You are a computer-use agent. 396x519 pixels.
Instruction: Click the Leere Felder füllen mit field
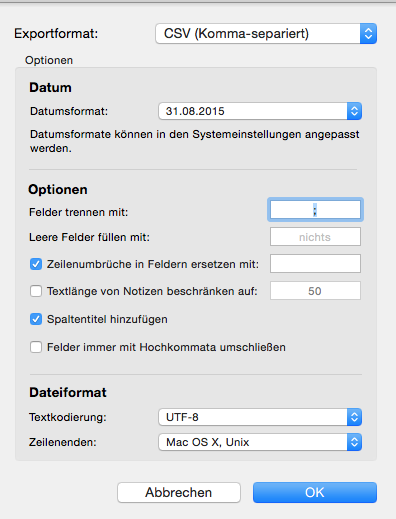click(x=315, y=237)
